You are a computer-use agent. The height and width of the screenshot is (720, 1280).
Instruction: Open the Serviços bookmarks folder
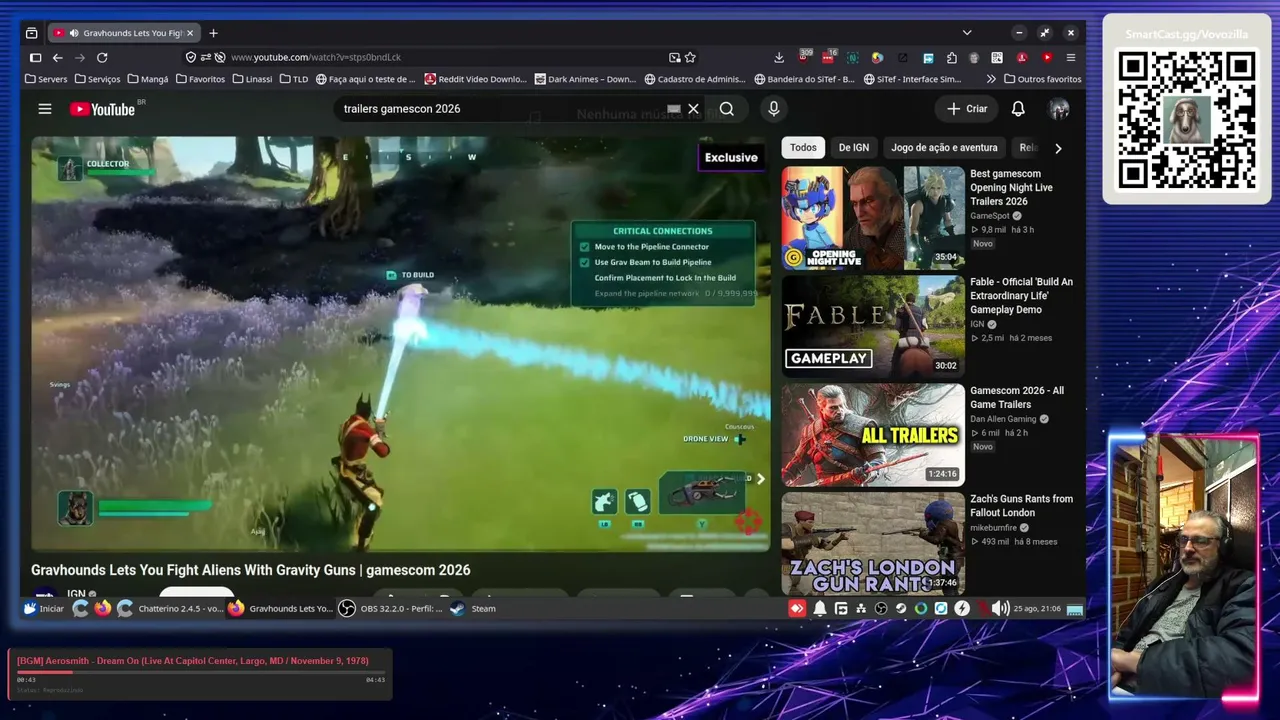pos(97,79)
